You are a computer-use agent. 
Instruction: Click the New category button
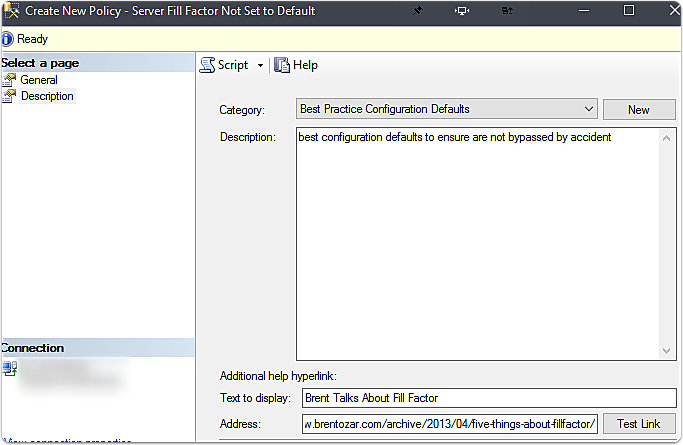pyautogui.click(x=638, y=109)
